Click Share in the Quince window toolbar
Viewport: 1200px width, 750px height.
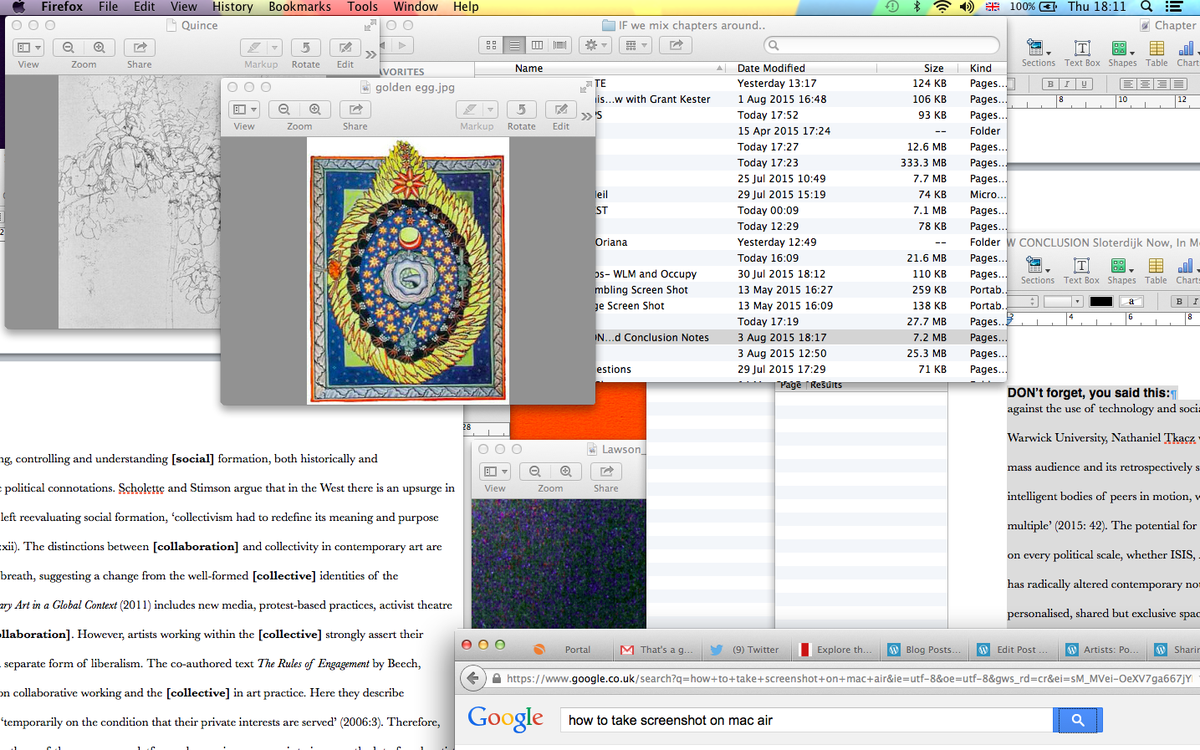[x=139, y=47]
